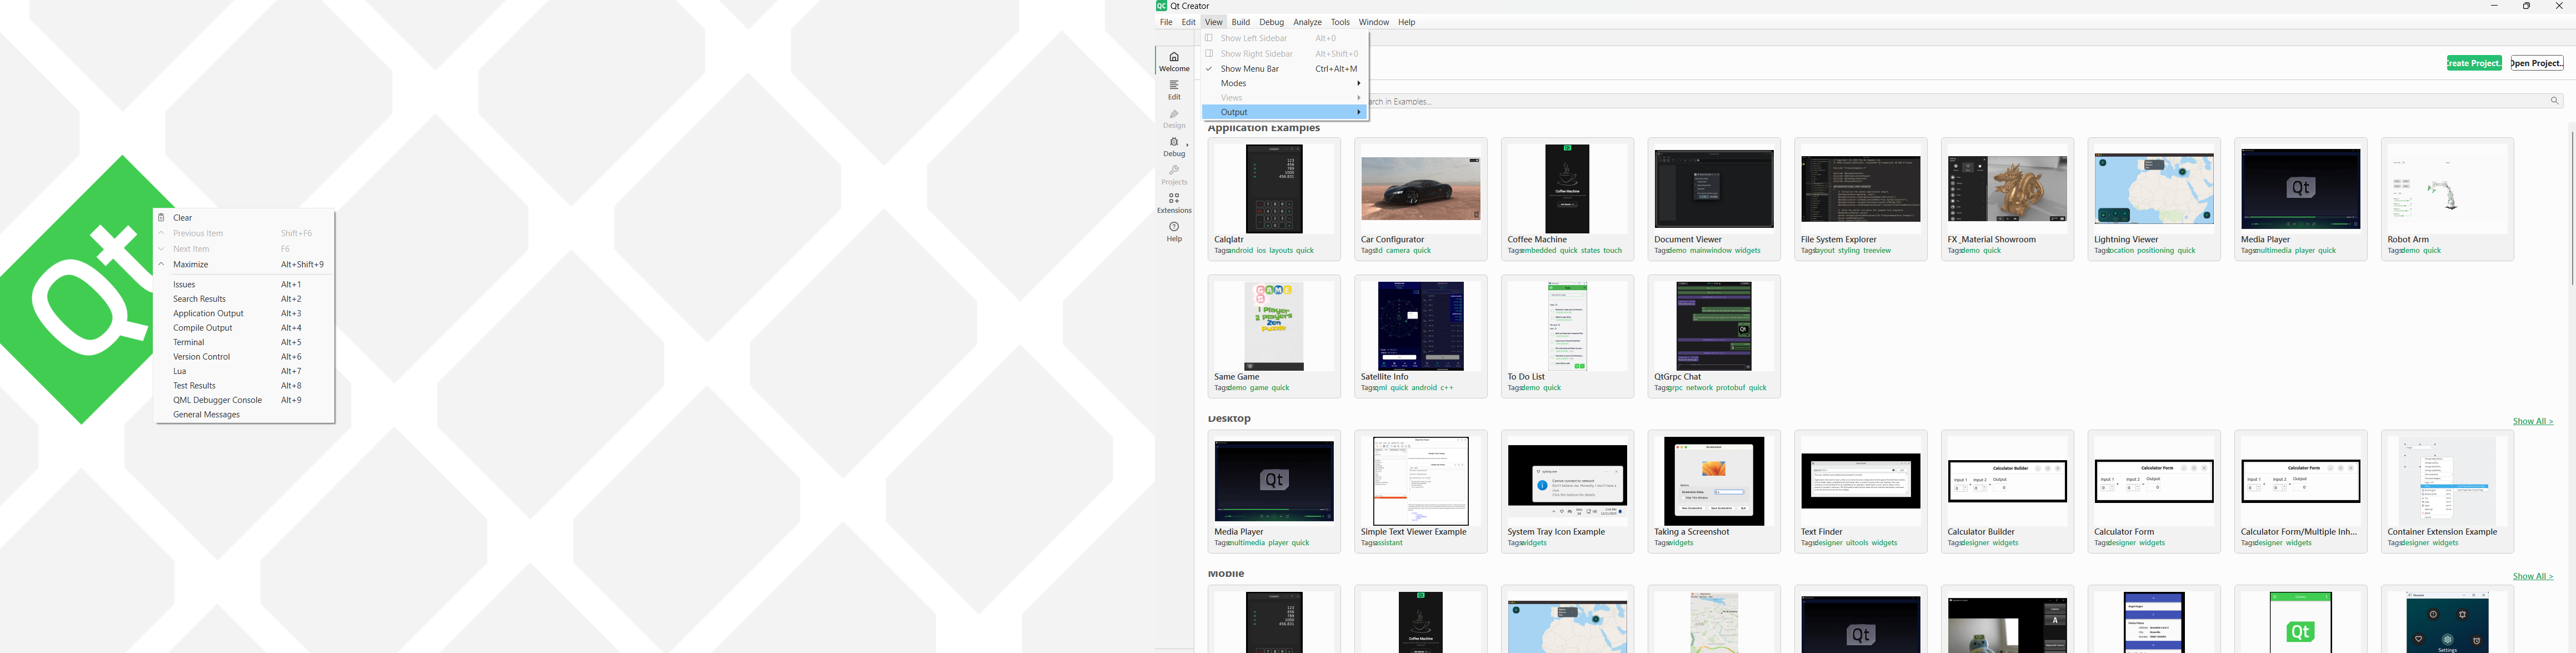This screenshot has height=653, width=2576.
Task: Open the Analyze menu
Action: point(1307,22)
